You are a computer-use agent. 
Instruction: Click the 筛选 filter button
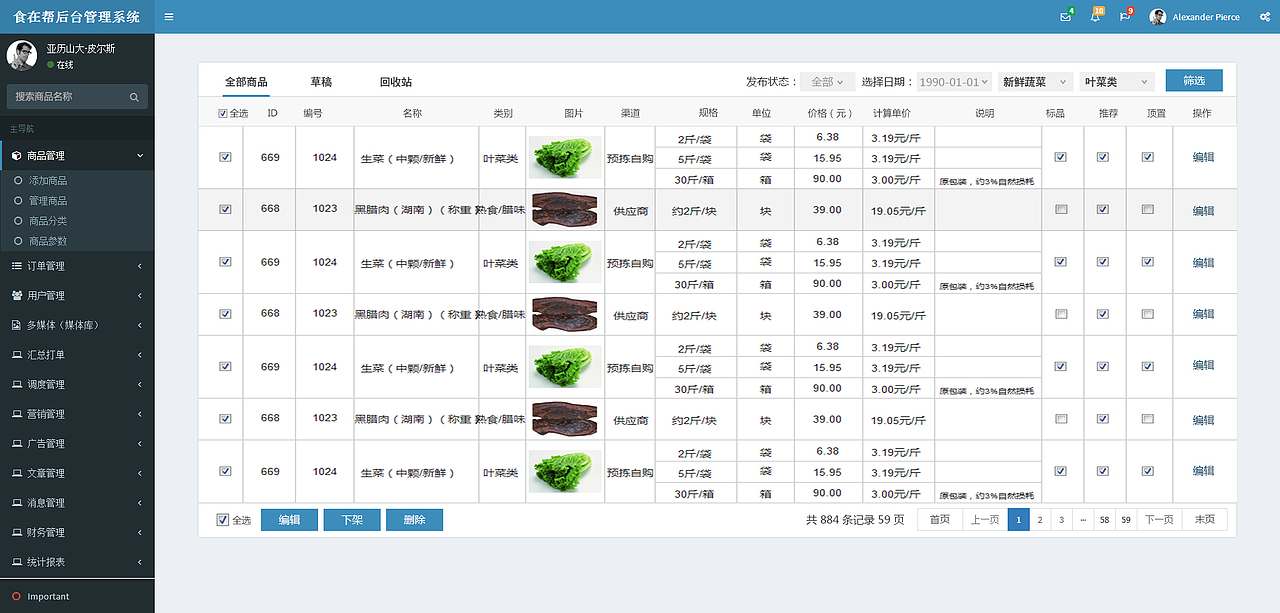1194,81
